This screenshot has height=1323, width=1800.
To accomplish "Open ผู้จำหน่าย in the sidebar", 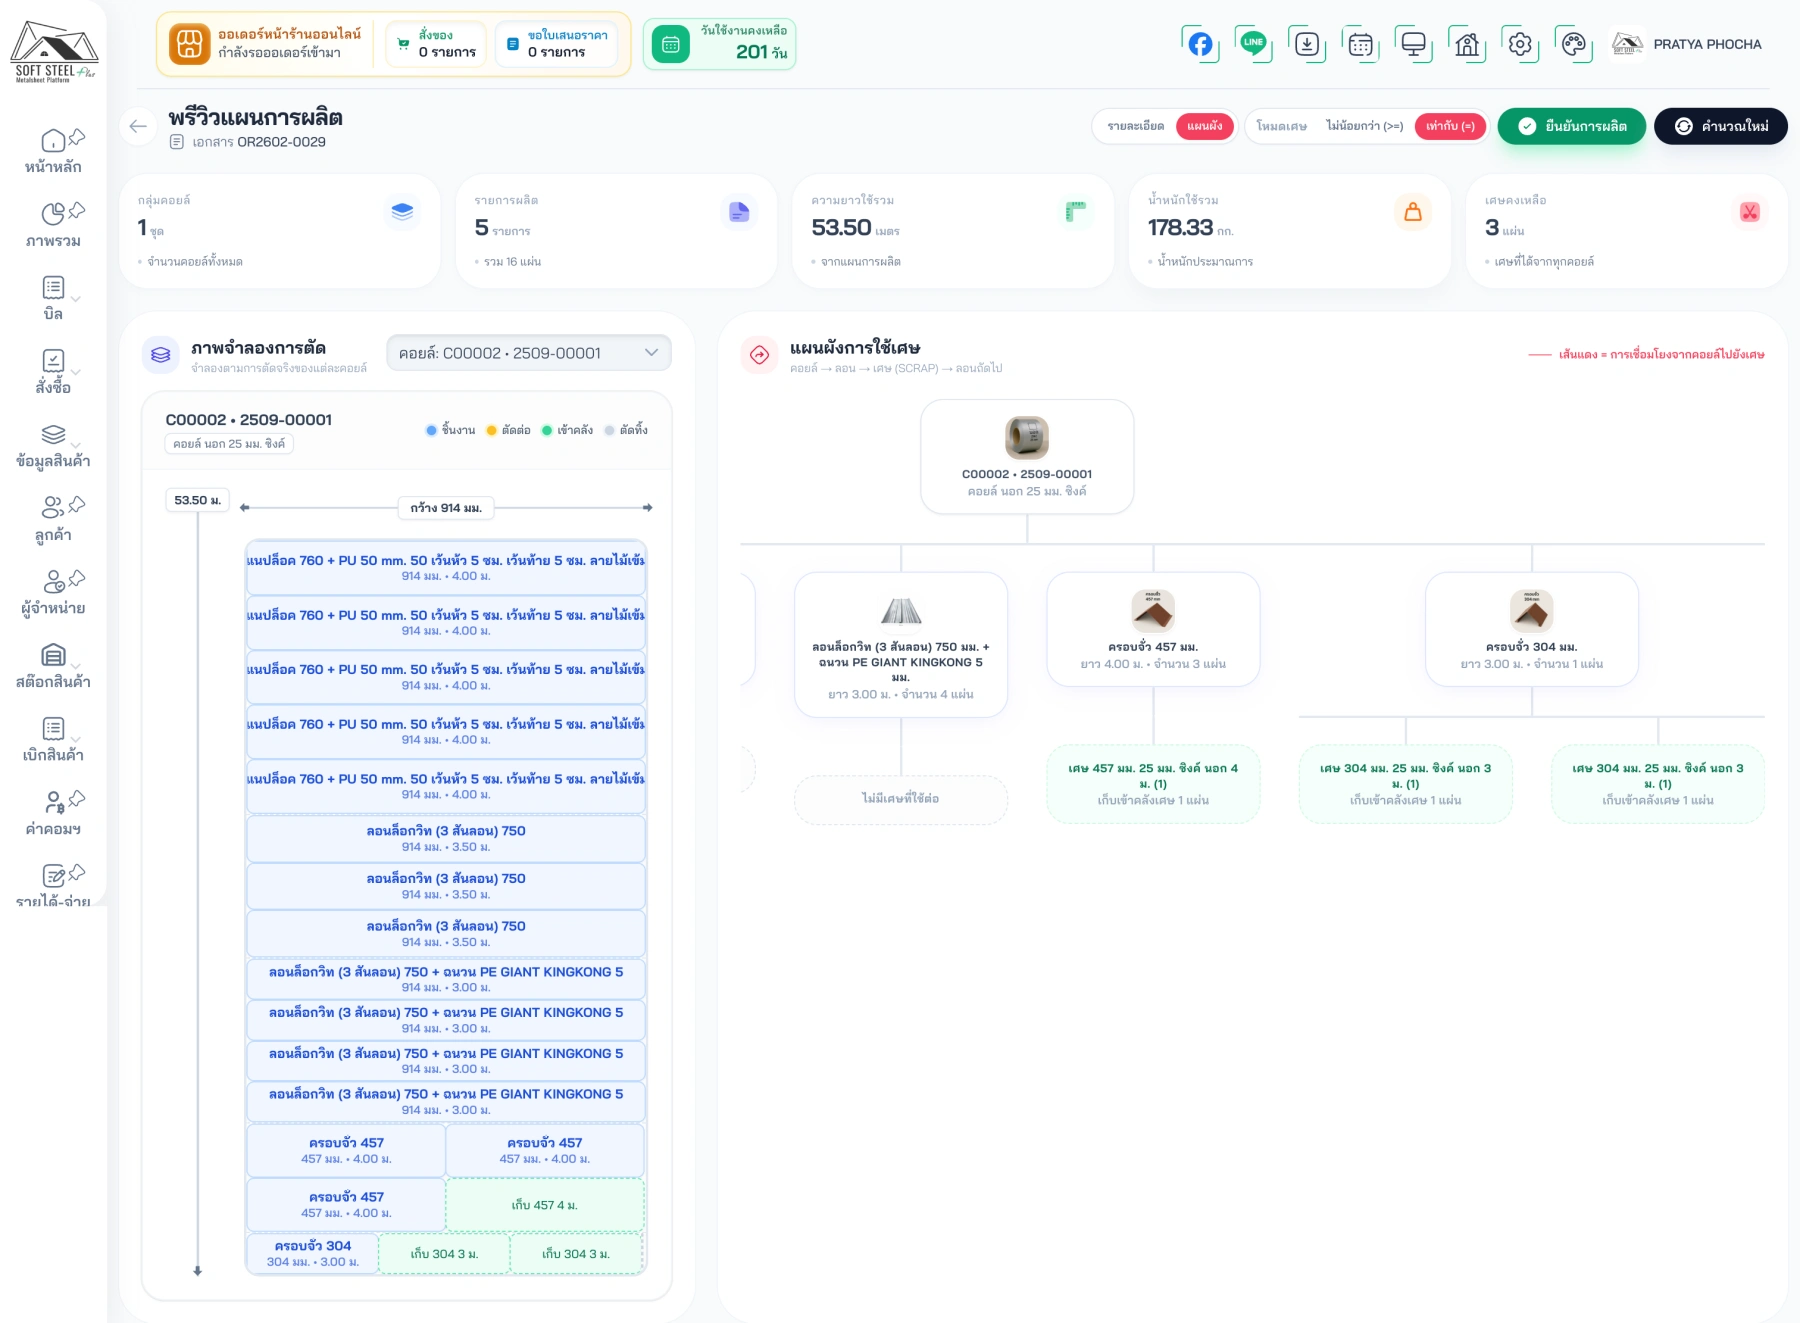I will (x=53, y=593).
